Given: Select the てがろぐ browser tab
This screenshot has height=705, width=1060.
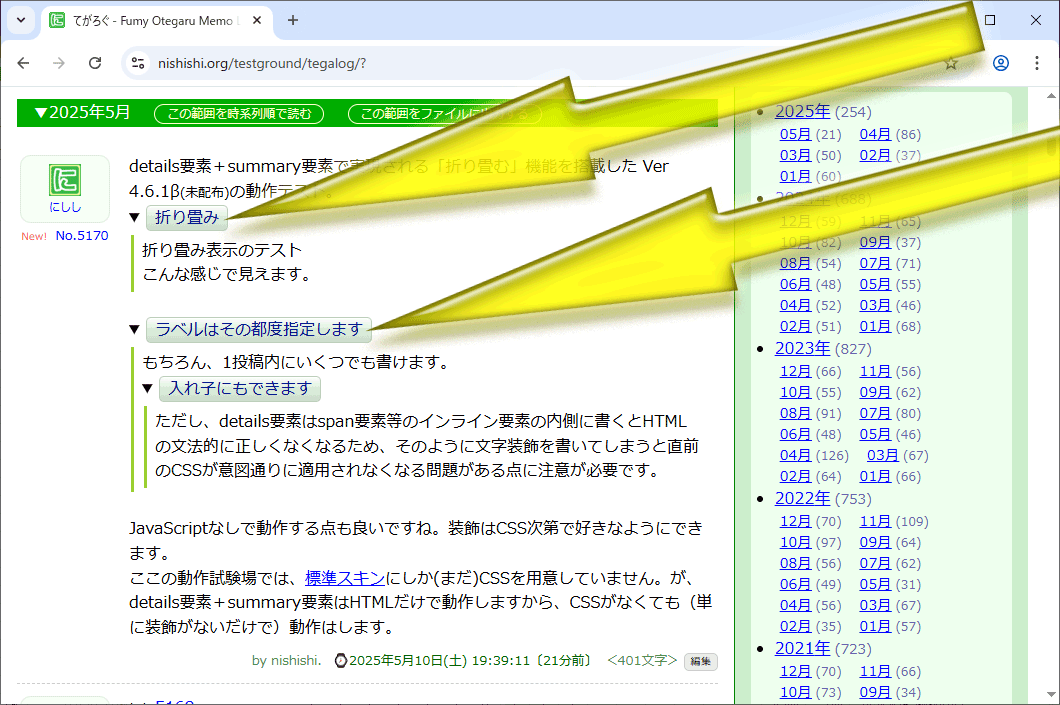Looking at the screenshot, I should pos(150,20).
